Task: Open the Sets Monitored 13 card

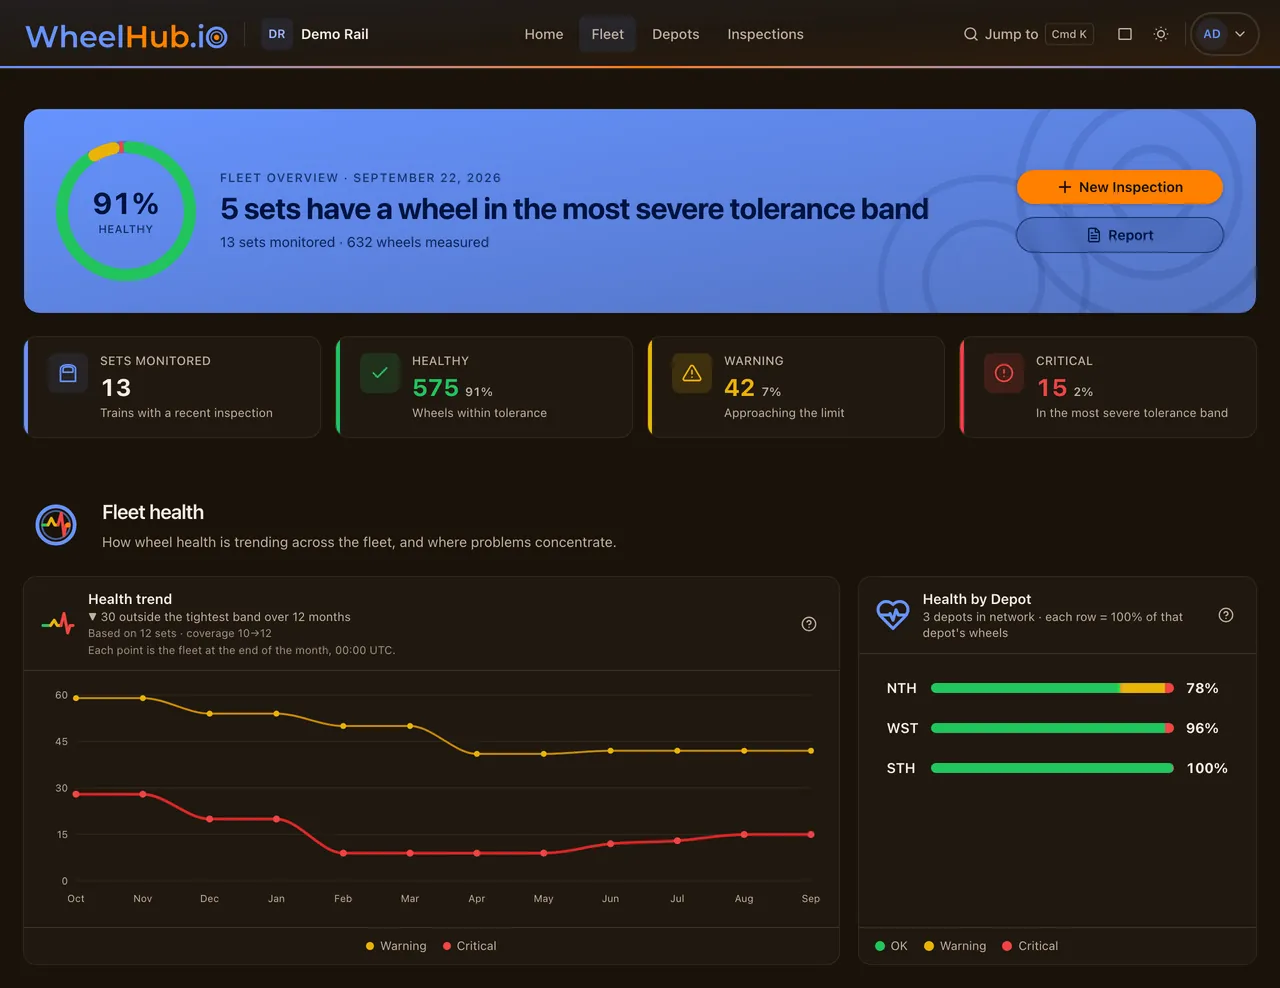Action: [172, 387]
